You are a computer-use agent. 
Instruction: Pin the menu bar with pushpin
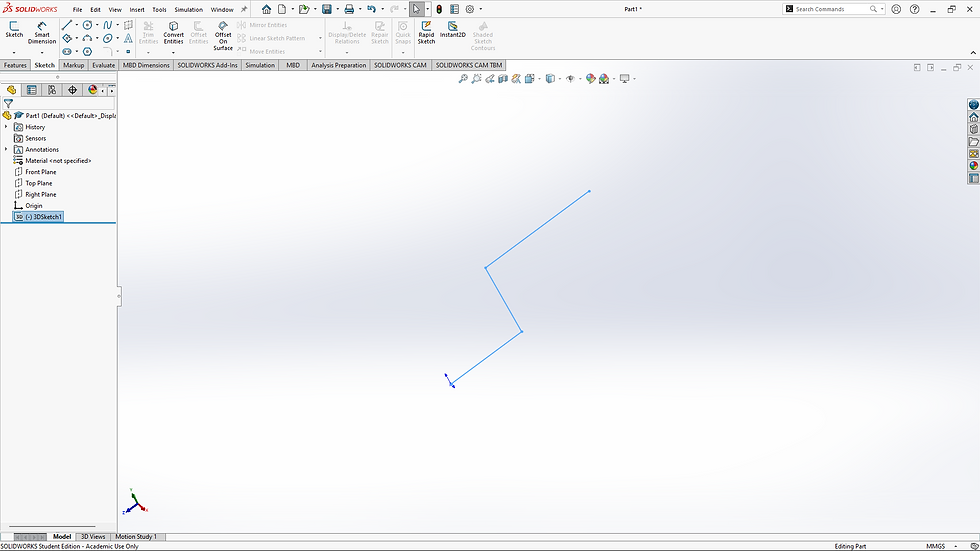click(x=244, y=9)
